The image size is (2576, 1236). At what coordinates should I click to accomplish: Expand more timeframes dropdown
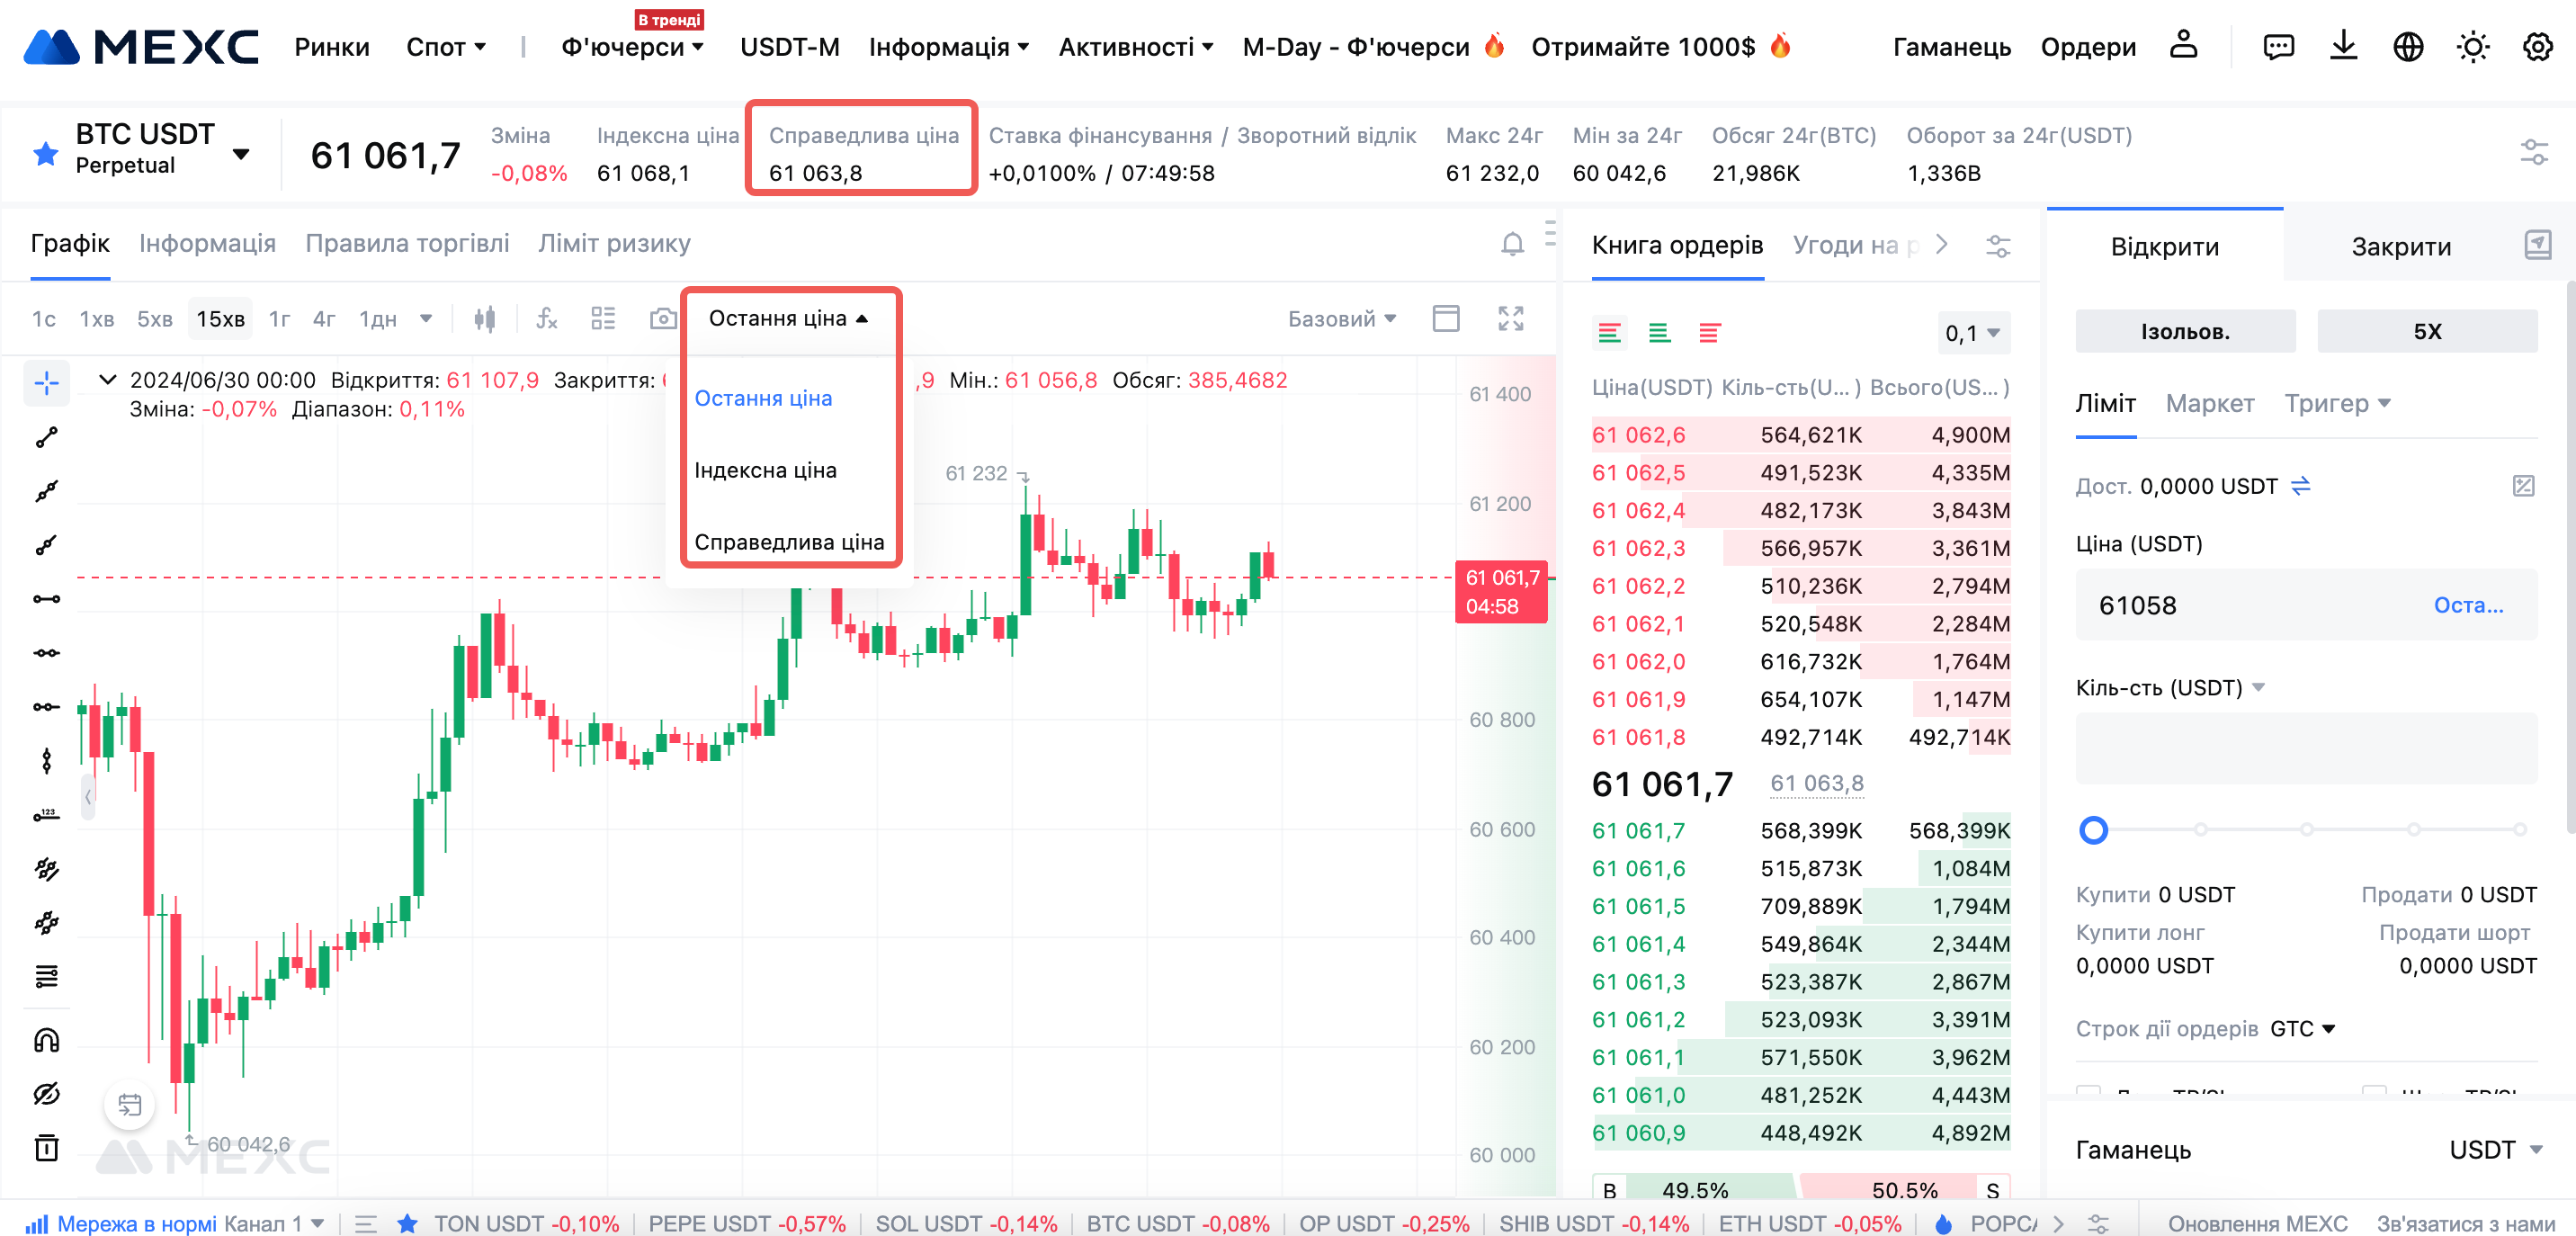[426, 319]
